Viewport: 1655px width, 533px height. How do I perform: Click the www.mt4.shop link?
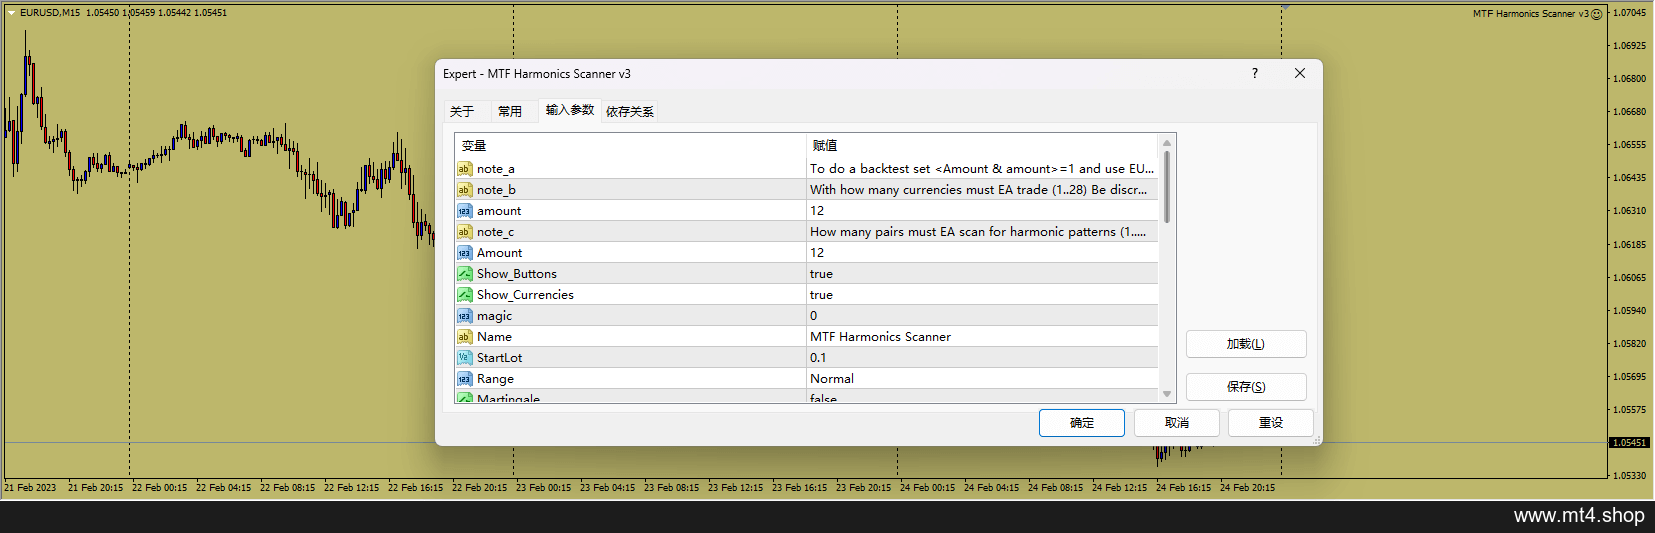coord(1579,516)
